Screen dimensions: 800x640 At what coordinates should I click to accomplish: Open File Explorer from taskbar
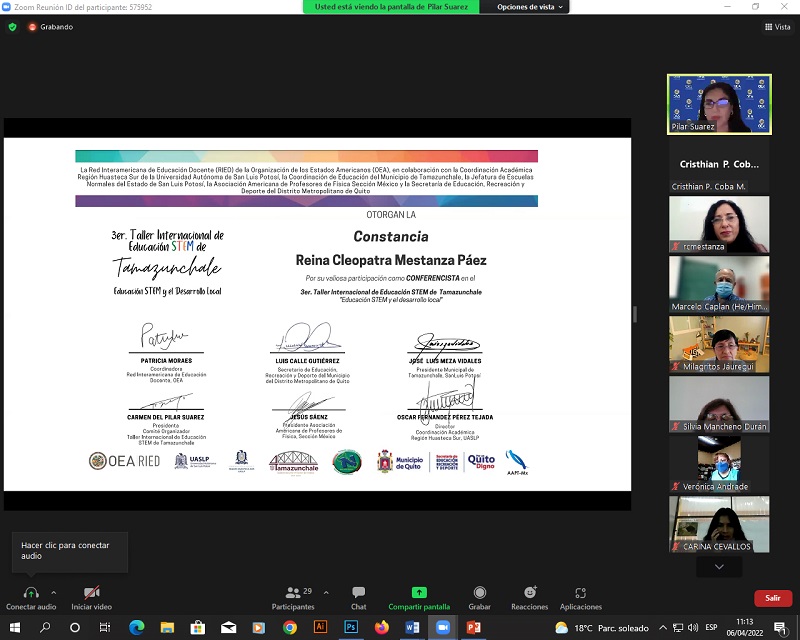click(x=167, y=627)
